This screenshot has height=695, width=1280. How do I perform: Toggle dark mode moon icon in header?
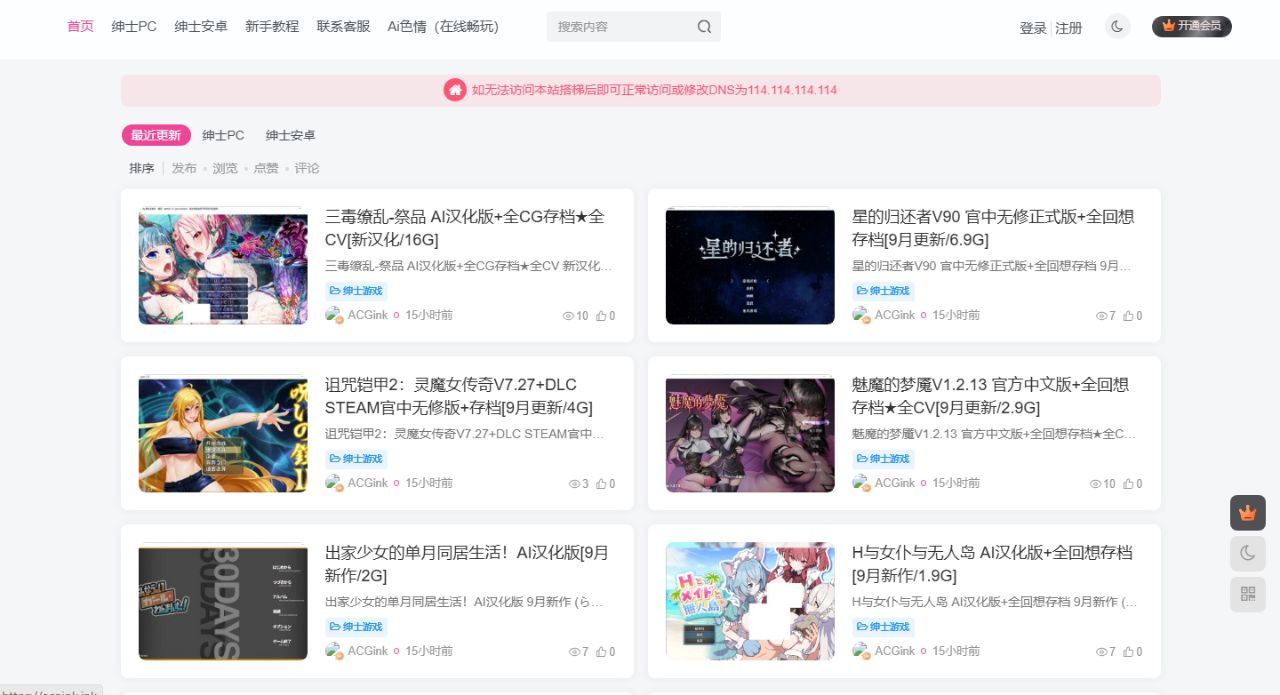[x=1117, y=26]
